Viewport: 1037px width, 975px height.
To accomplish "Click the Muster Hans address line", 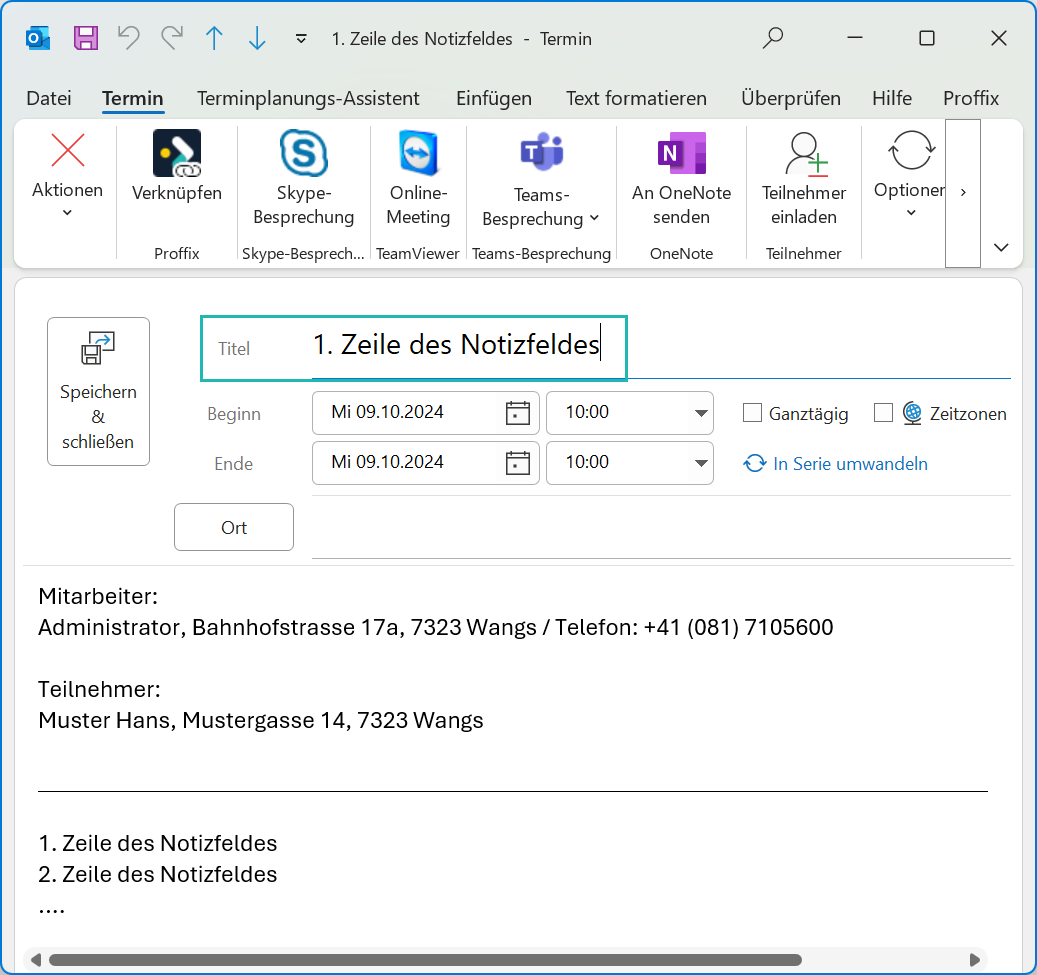I will 261,720.
